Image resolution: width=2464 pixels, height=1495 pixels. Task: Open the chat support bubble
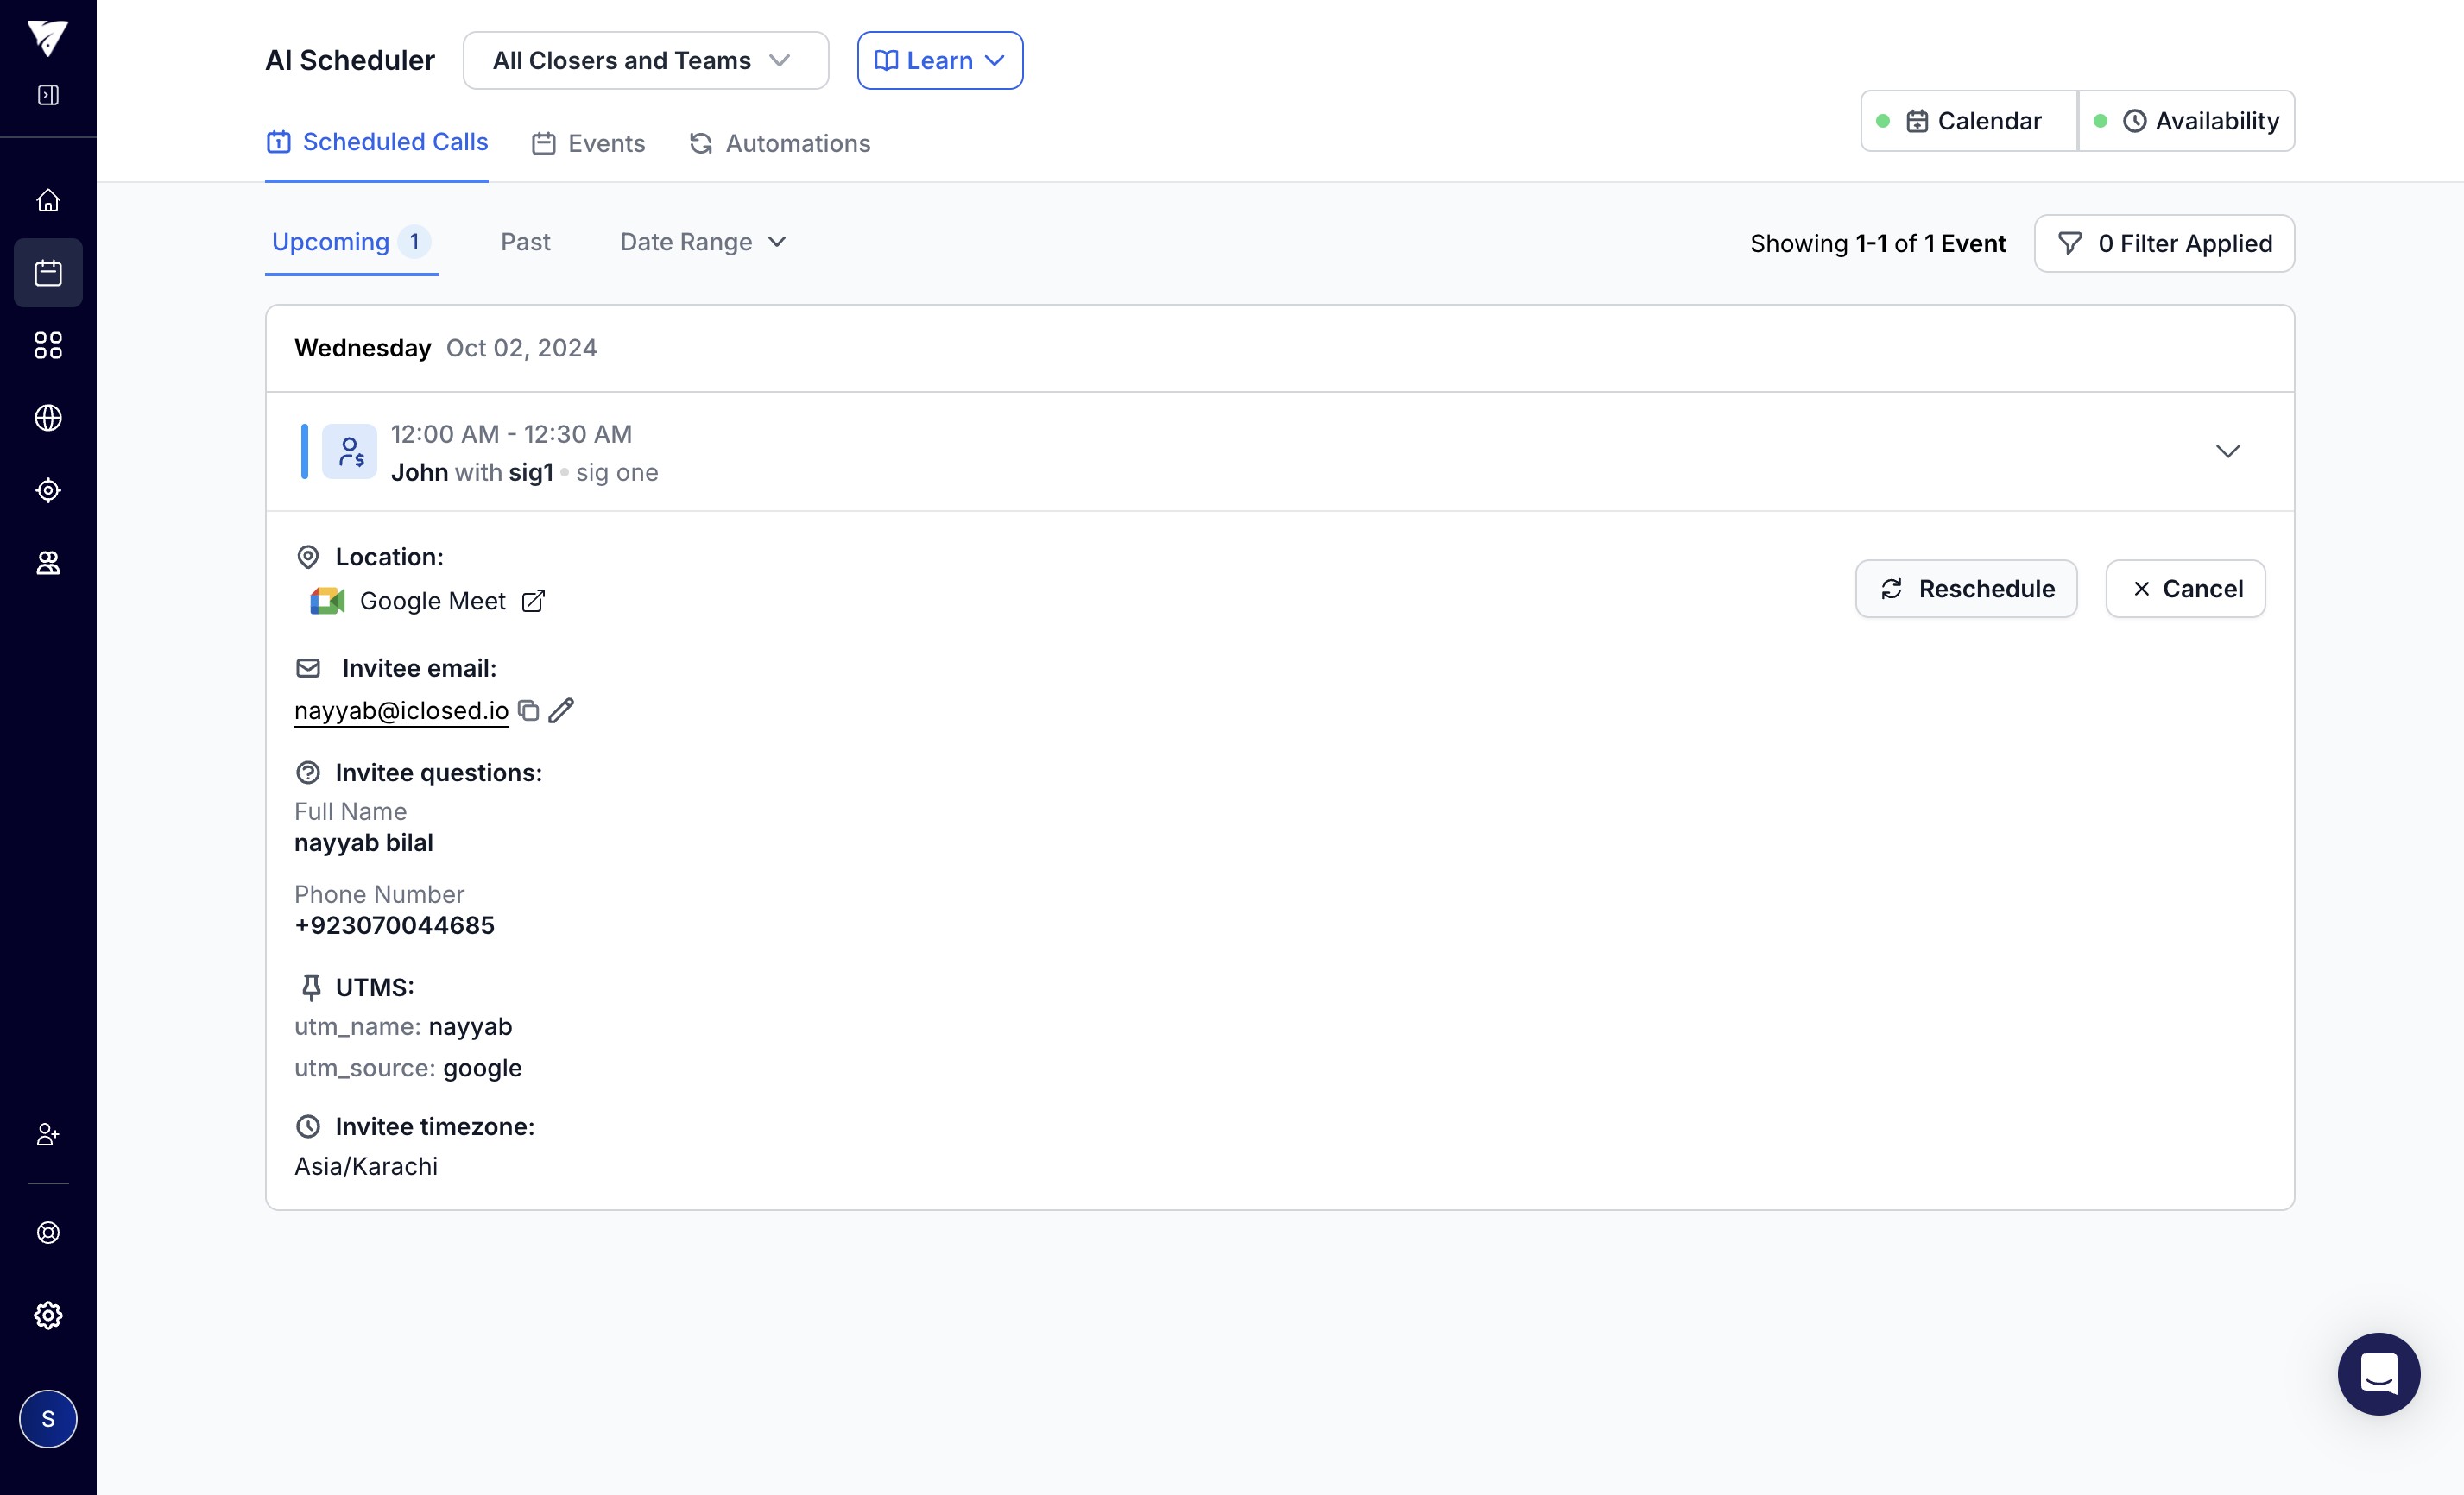[x=2378, y=1373]
